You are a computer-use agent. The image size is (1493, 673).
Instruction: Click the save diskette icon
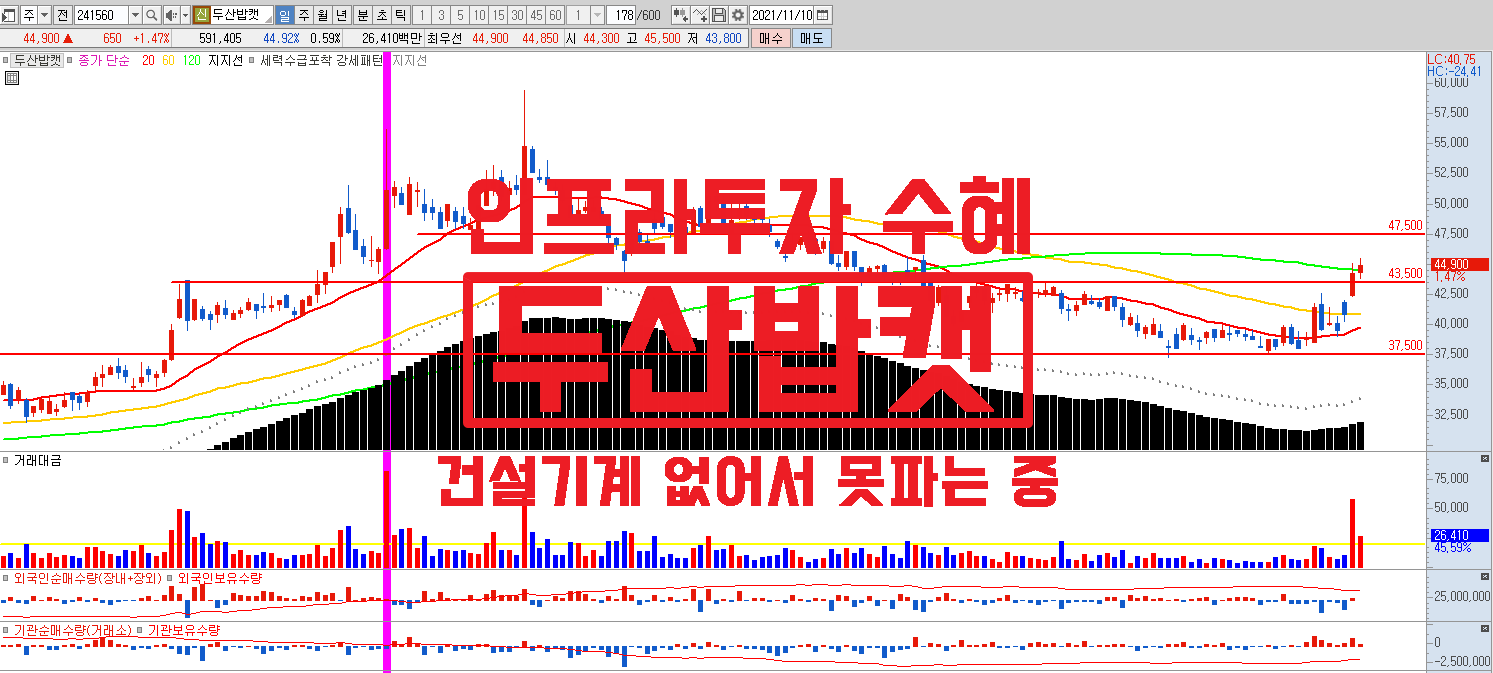(718, 15)
